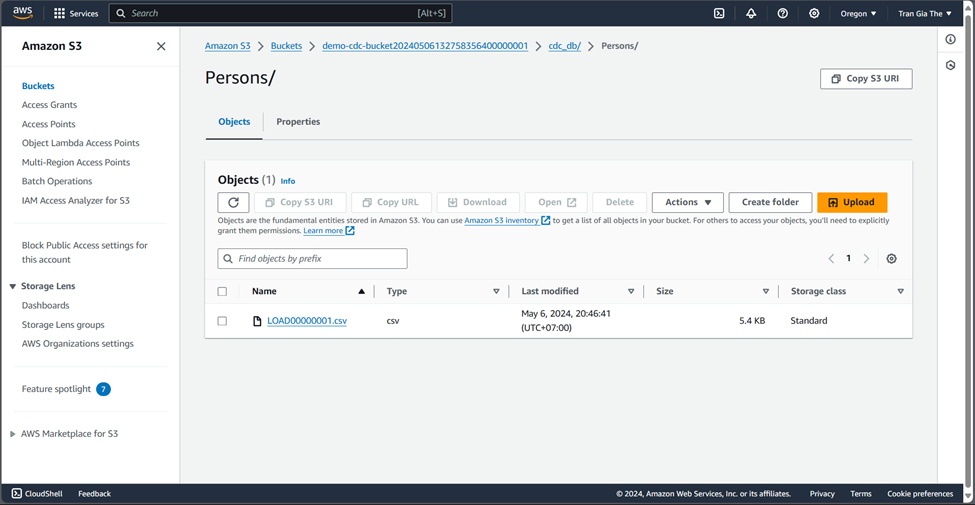The width and height of the screenshot is (975, 505).
Task: Open the Tran Gia The account menu
Action: [x=925, y=13]
